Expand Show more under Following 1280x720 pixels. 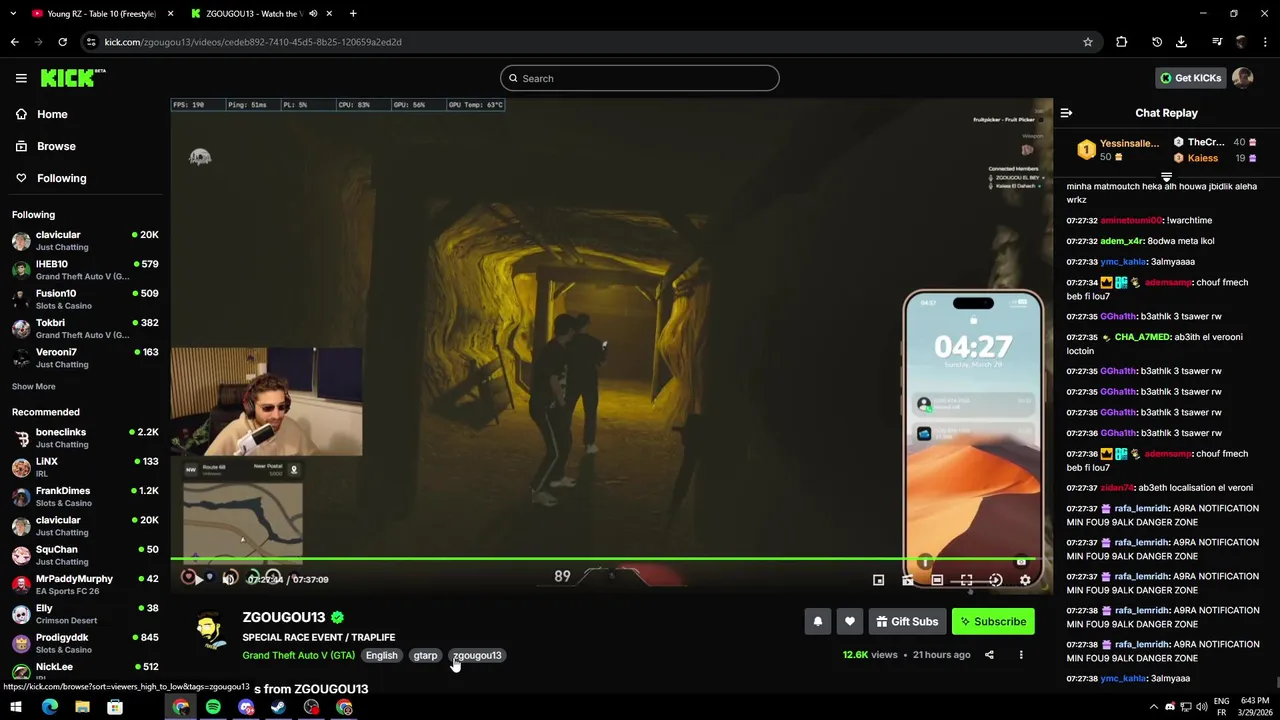click(x=33, y=386)
